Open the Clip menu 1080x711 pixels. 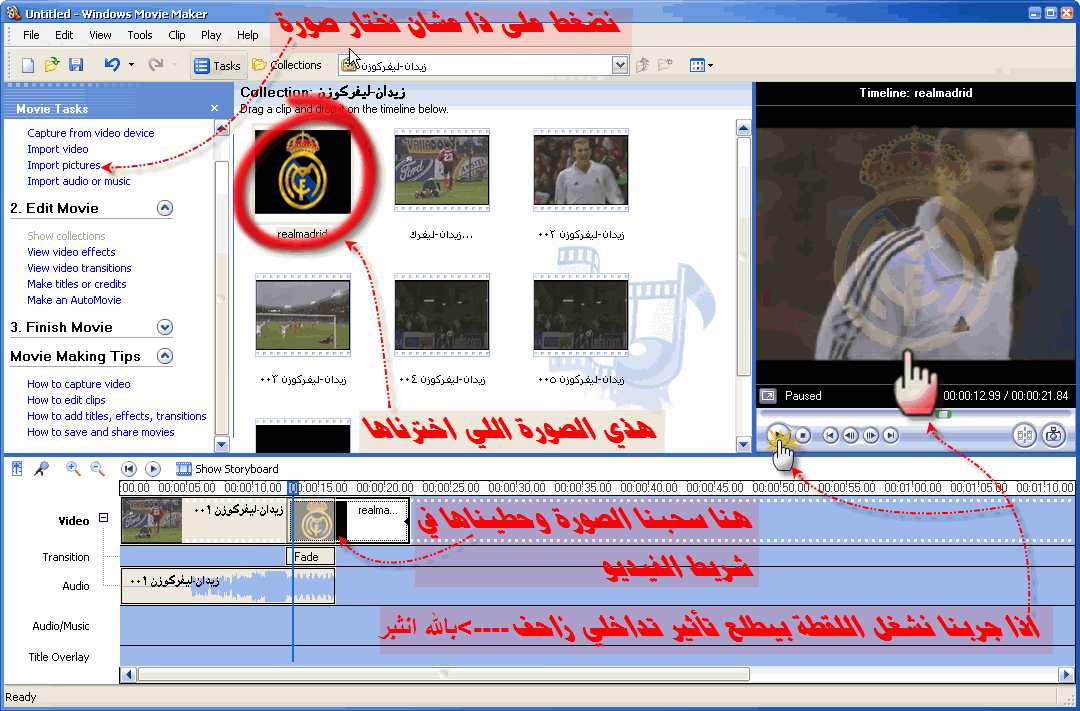(177, 35)
